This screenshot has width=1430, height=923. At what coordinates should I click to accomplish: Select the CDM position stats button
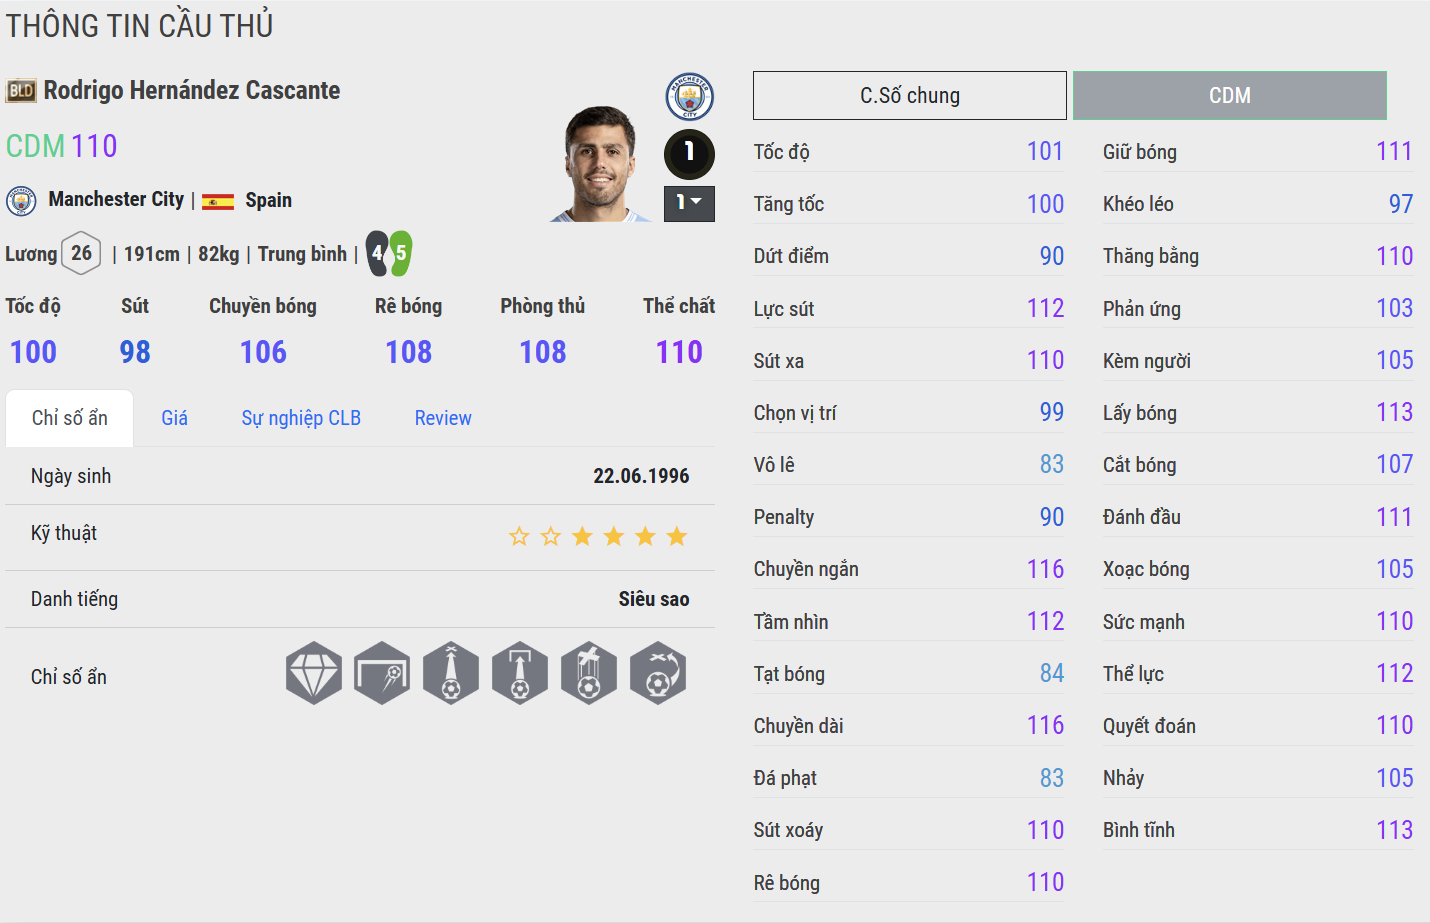pos(1230,96)
